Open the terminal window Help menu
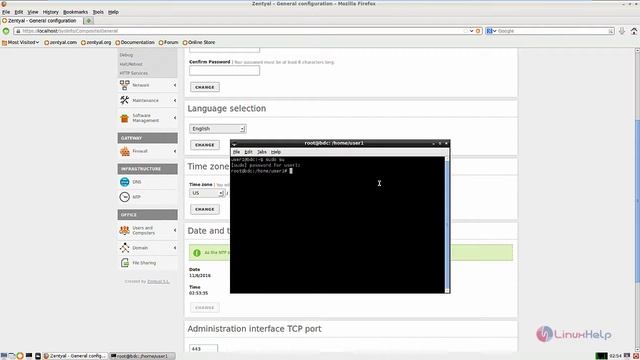This screenshot has height=360, width=640. (x=276, y=152)
